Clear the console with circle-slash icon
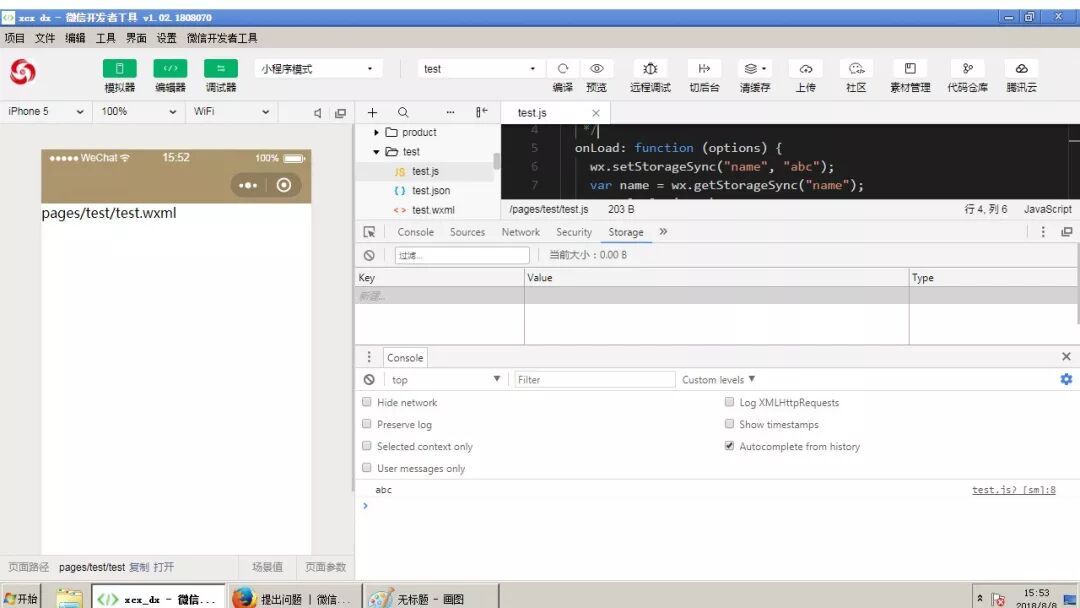The height and width of the screenshot is (608, 1080). click(369, 379)
